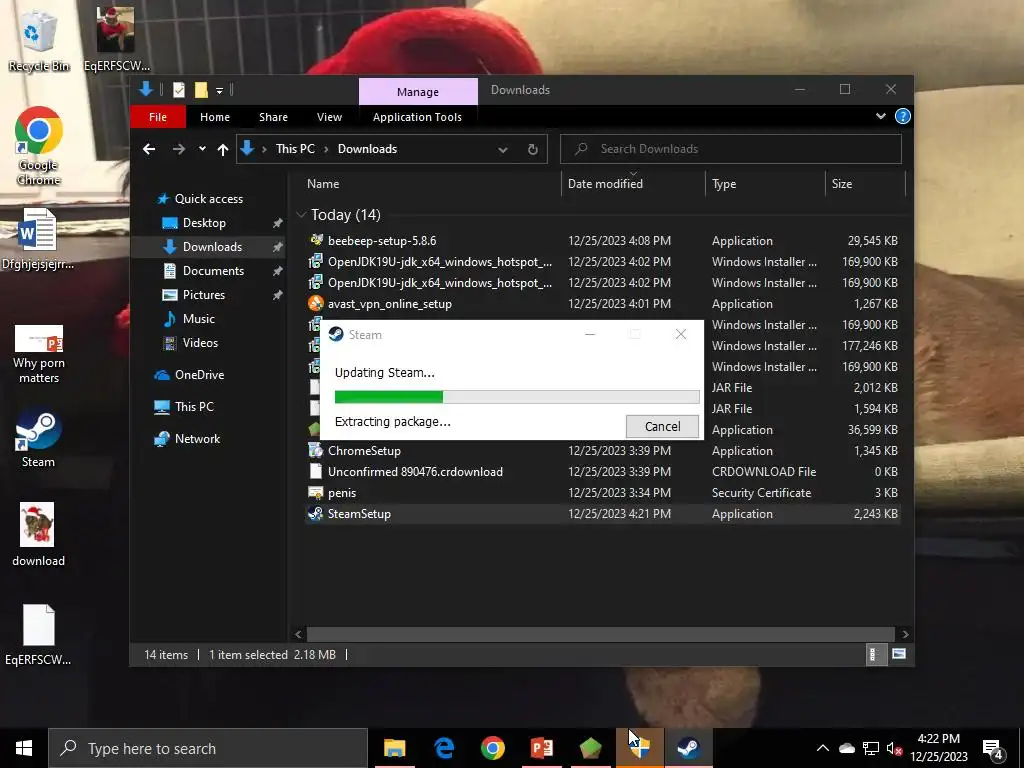Click the taskbar 'Type here to search' box
This screenshot has width=1024, height=768.
[208, 748]
